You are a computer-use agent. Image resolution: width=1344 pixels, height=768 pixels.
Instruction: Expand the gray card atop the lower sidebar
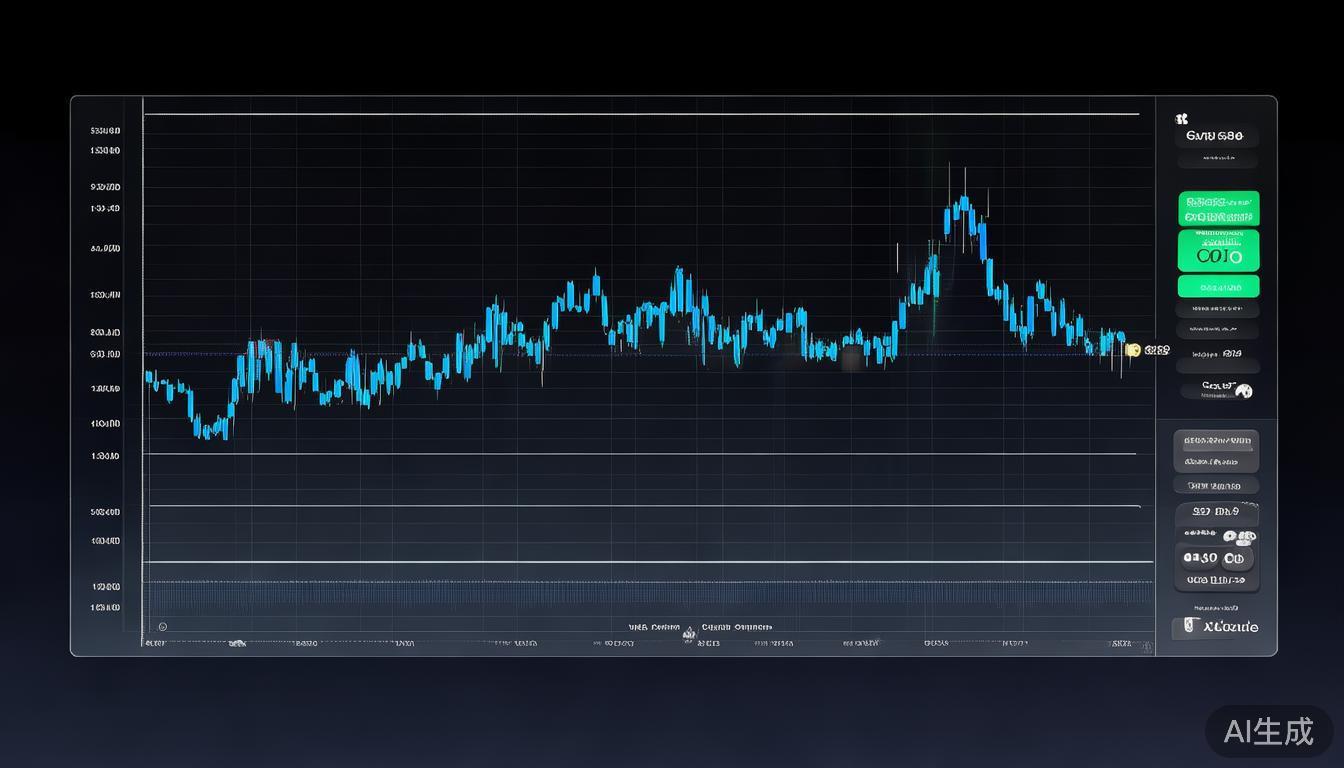coord(1216,451)
